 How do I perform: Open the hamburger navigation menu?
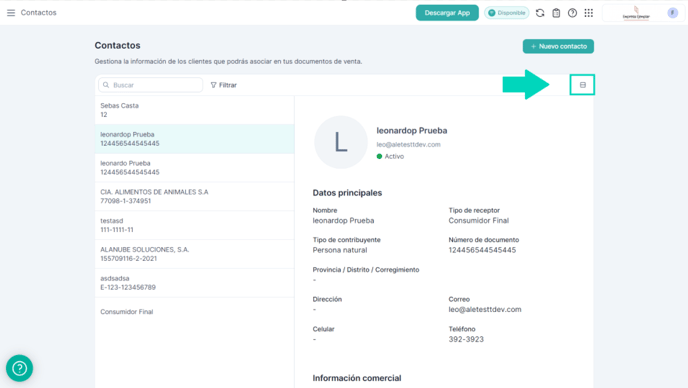11,13
